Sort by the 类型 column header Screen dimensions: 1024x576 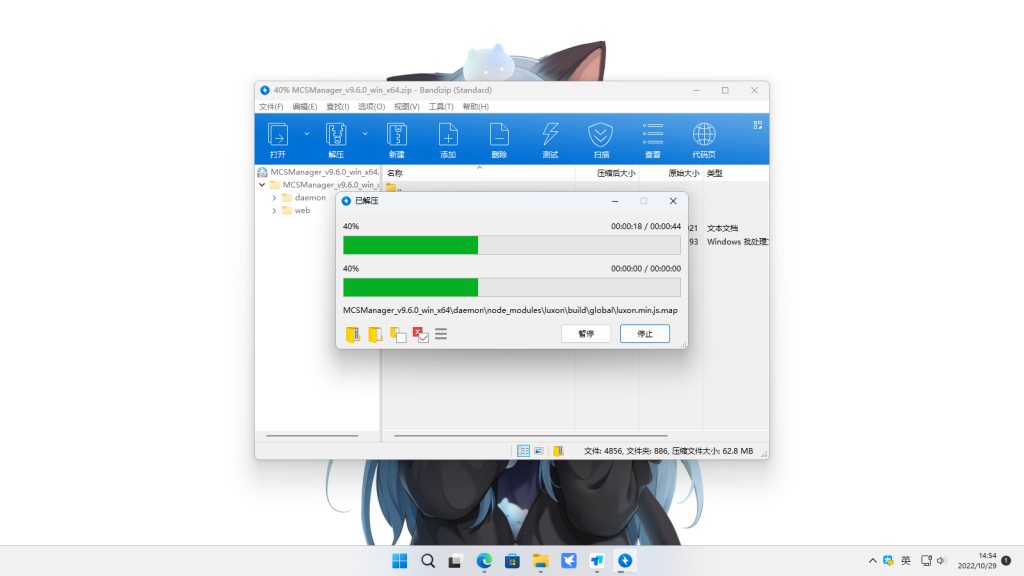[714, 173]
